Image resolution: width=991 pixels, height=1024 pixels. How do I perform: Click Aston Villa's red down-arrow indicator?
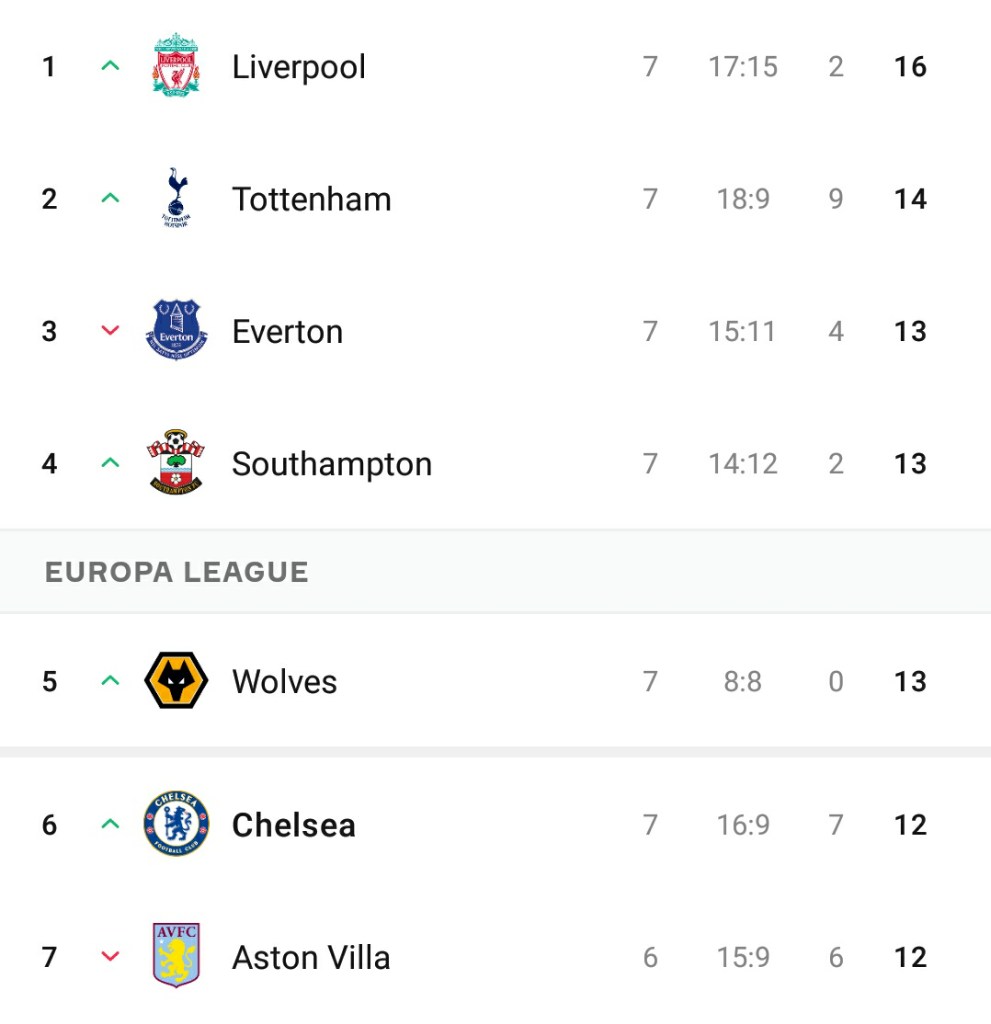click(110, 957)
